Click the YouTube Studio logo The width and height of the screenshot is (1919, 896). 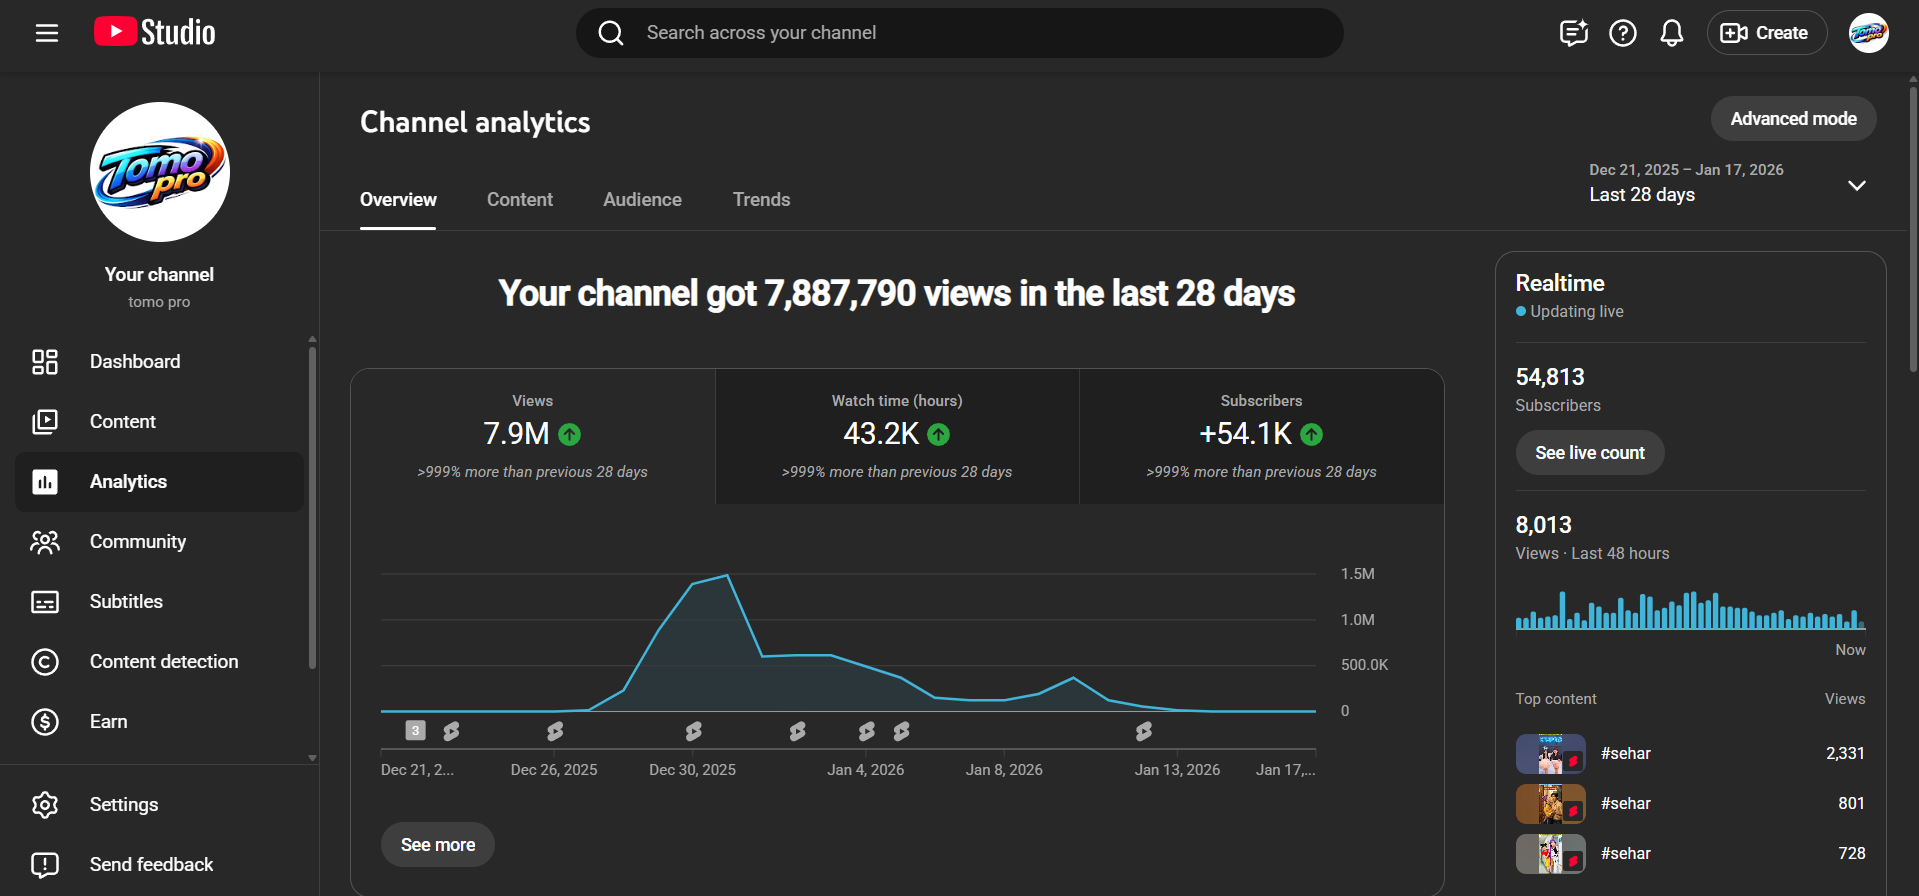point(155,33)
